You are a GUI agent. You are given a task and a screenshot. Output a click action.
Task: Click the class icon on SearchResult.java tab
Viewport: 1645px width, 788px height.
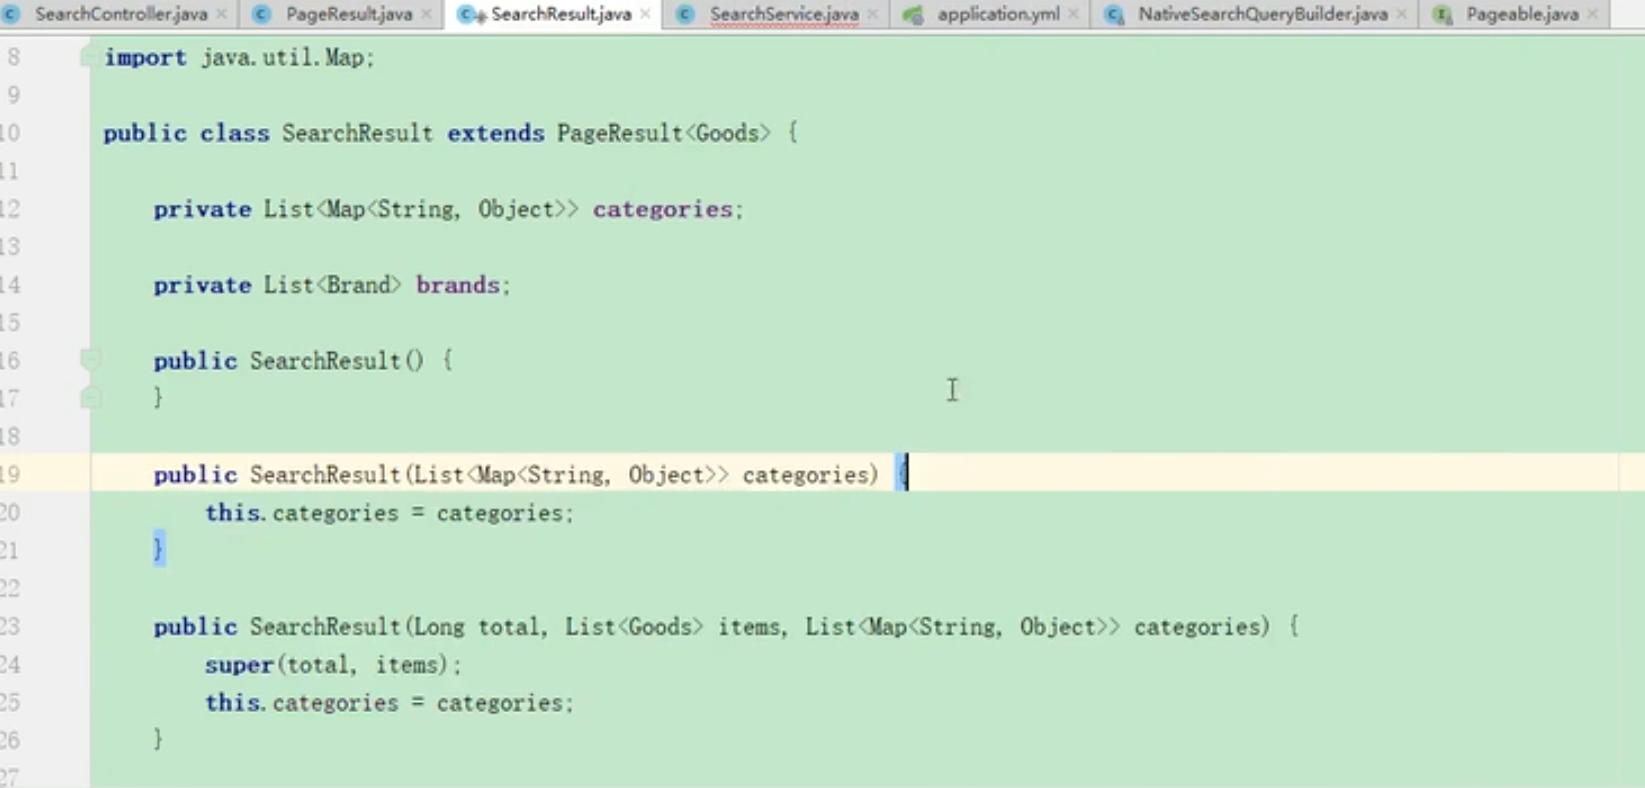(x=471, y=14)
